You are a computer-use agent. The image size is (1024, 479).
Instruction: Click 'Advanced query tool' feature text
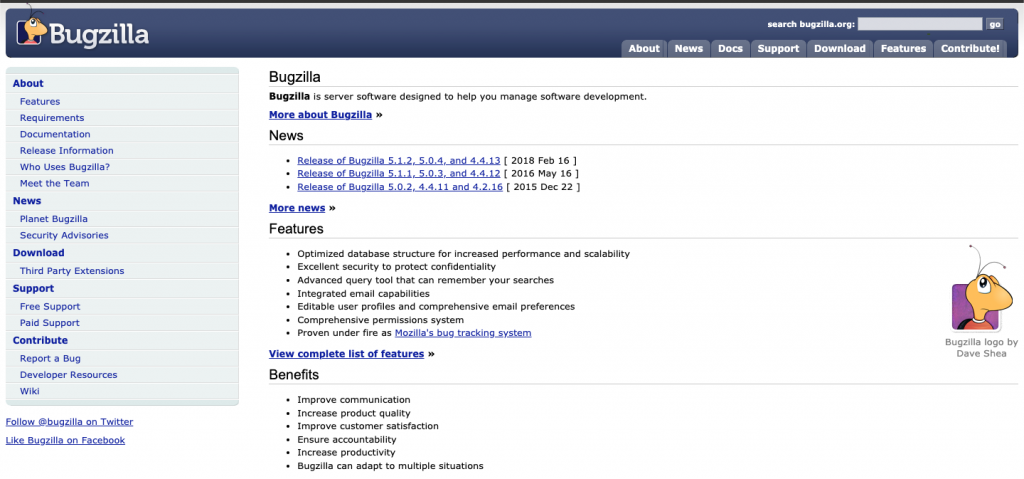pos(425,280)
